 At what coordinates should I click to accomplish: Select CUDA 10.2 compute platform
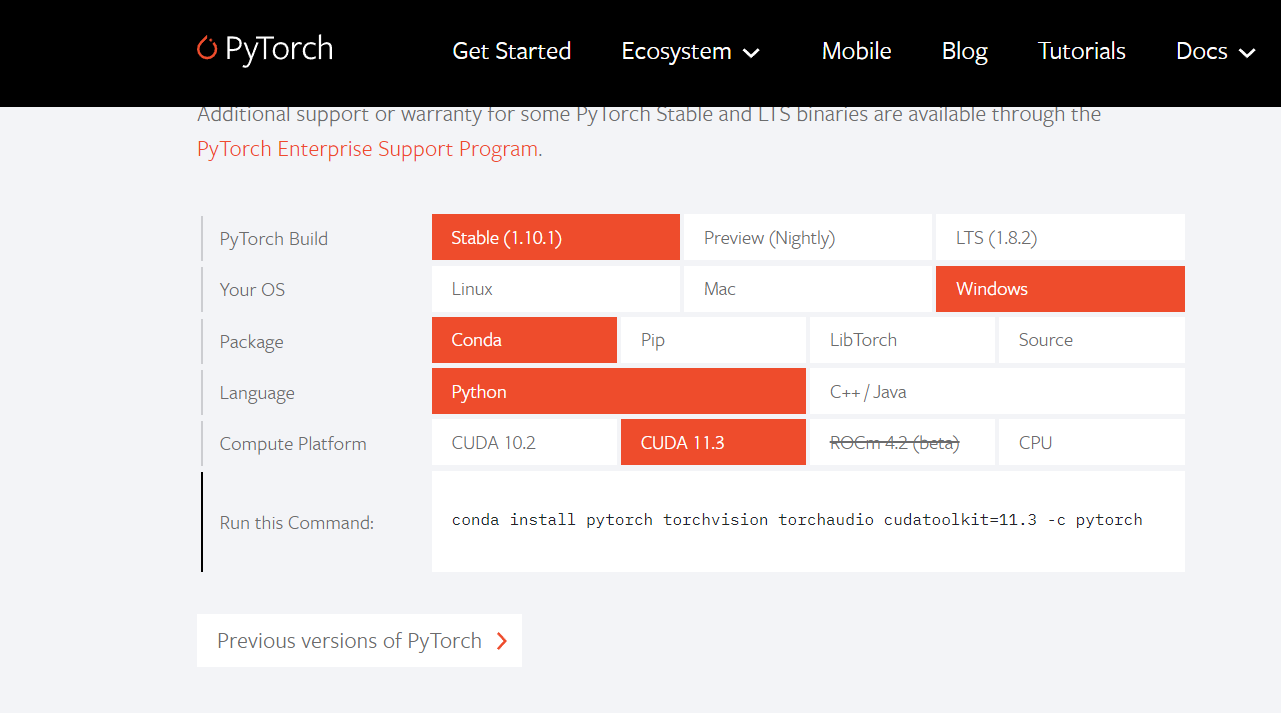pos(523,442)
